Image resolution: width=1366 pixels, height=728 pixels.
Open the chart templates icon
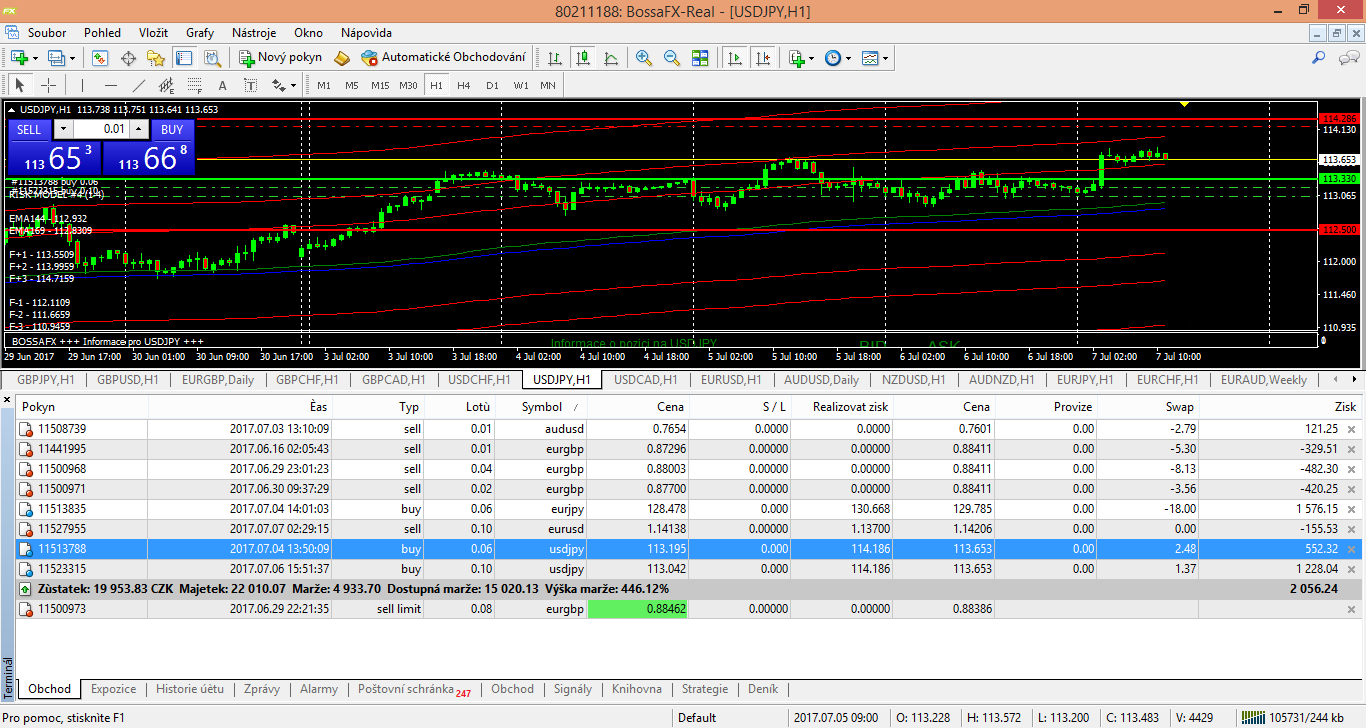(870, 58)
